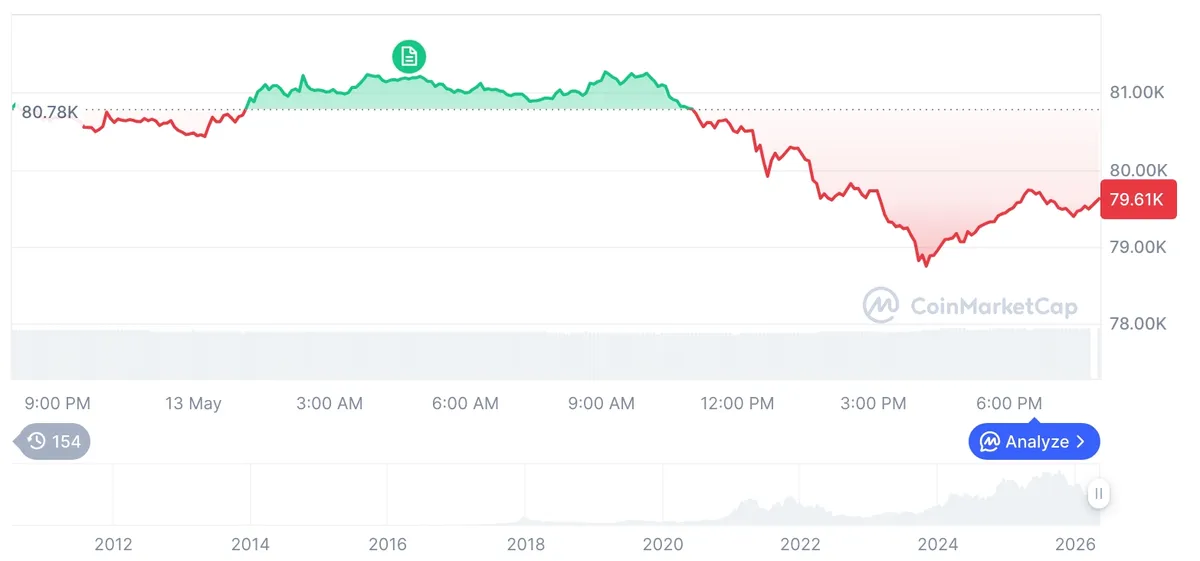The image size is (1200, 561).
Task: Click the 81.00K price axis label
Action: [1138, 92]
